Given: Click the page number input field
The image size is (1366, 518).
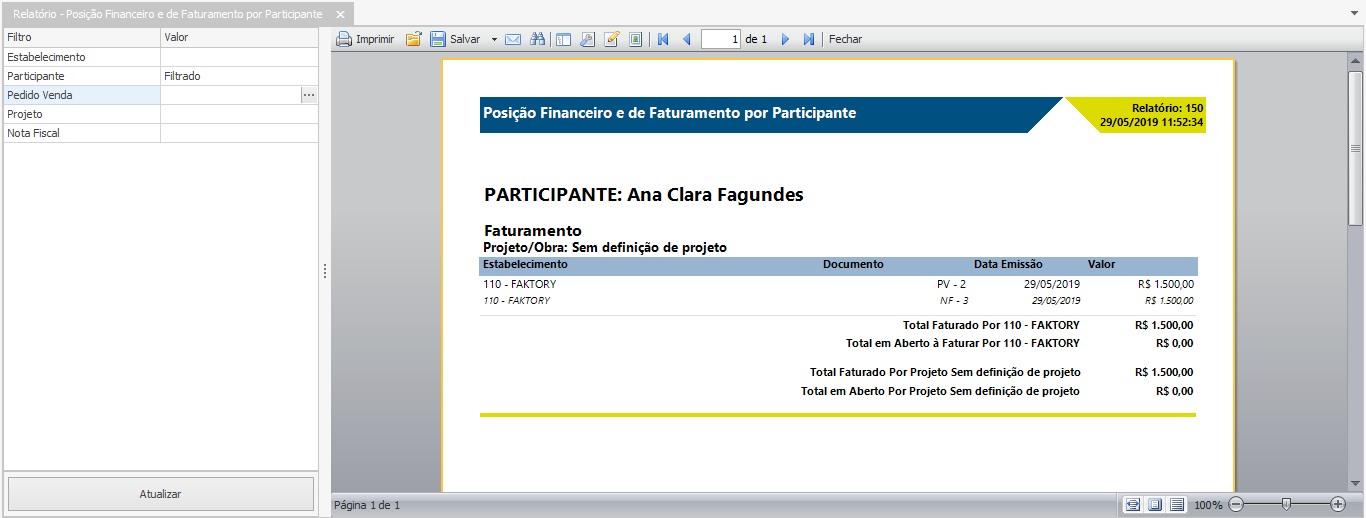Looking at the screenshot, I should (x=720, y=40).
